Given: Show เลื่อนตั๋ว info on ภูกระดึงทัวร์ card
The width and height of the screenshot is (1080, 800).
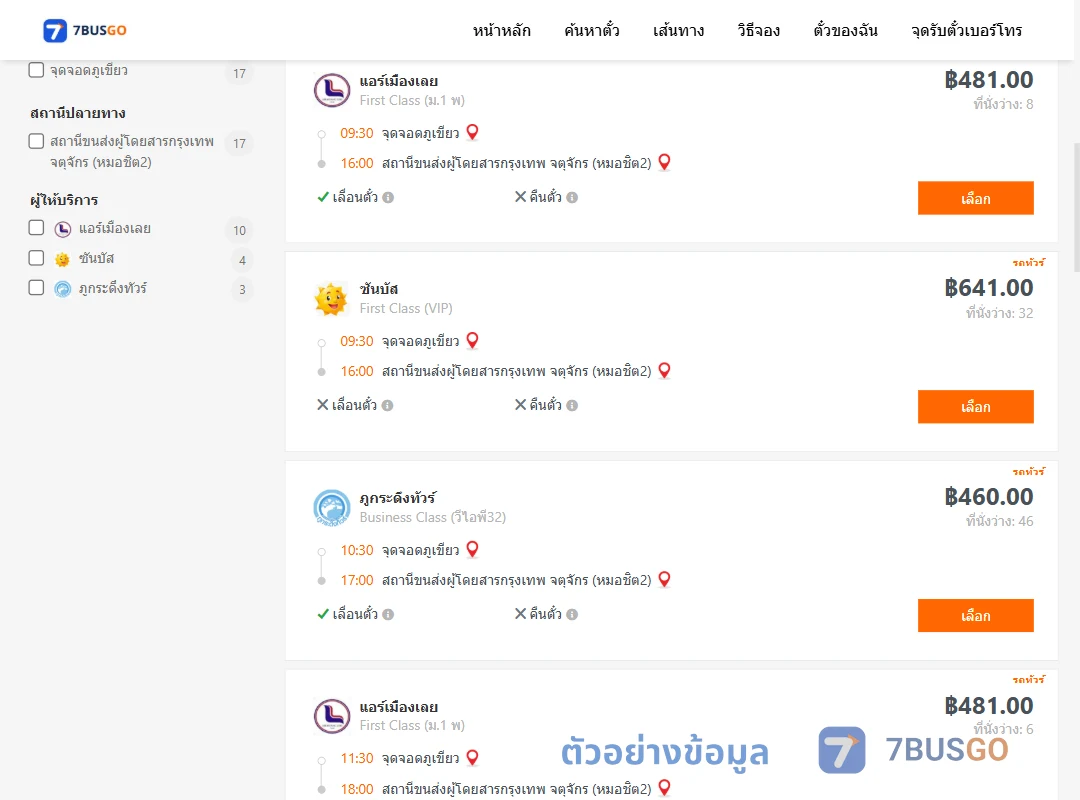Looking at the screenshot, I should pyautogui.click(x=388, y=615).
